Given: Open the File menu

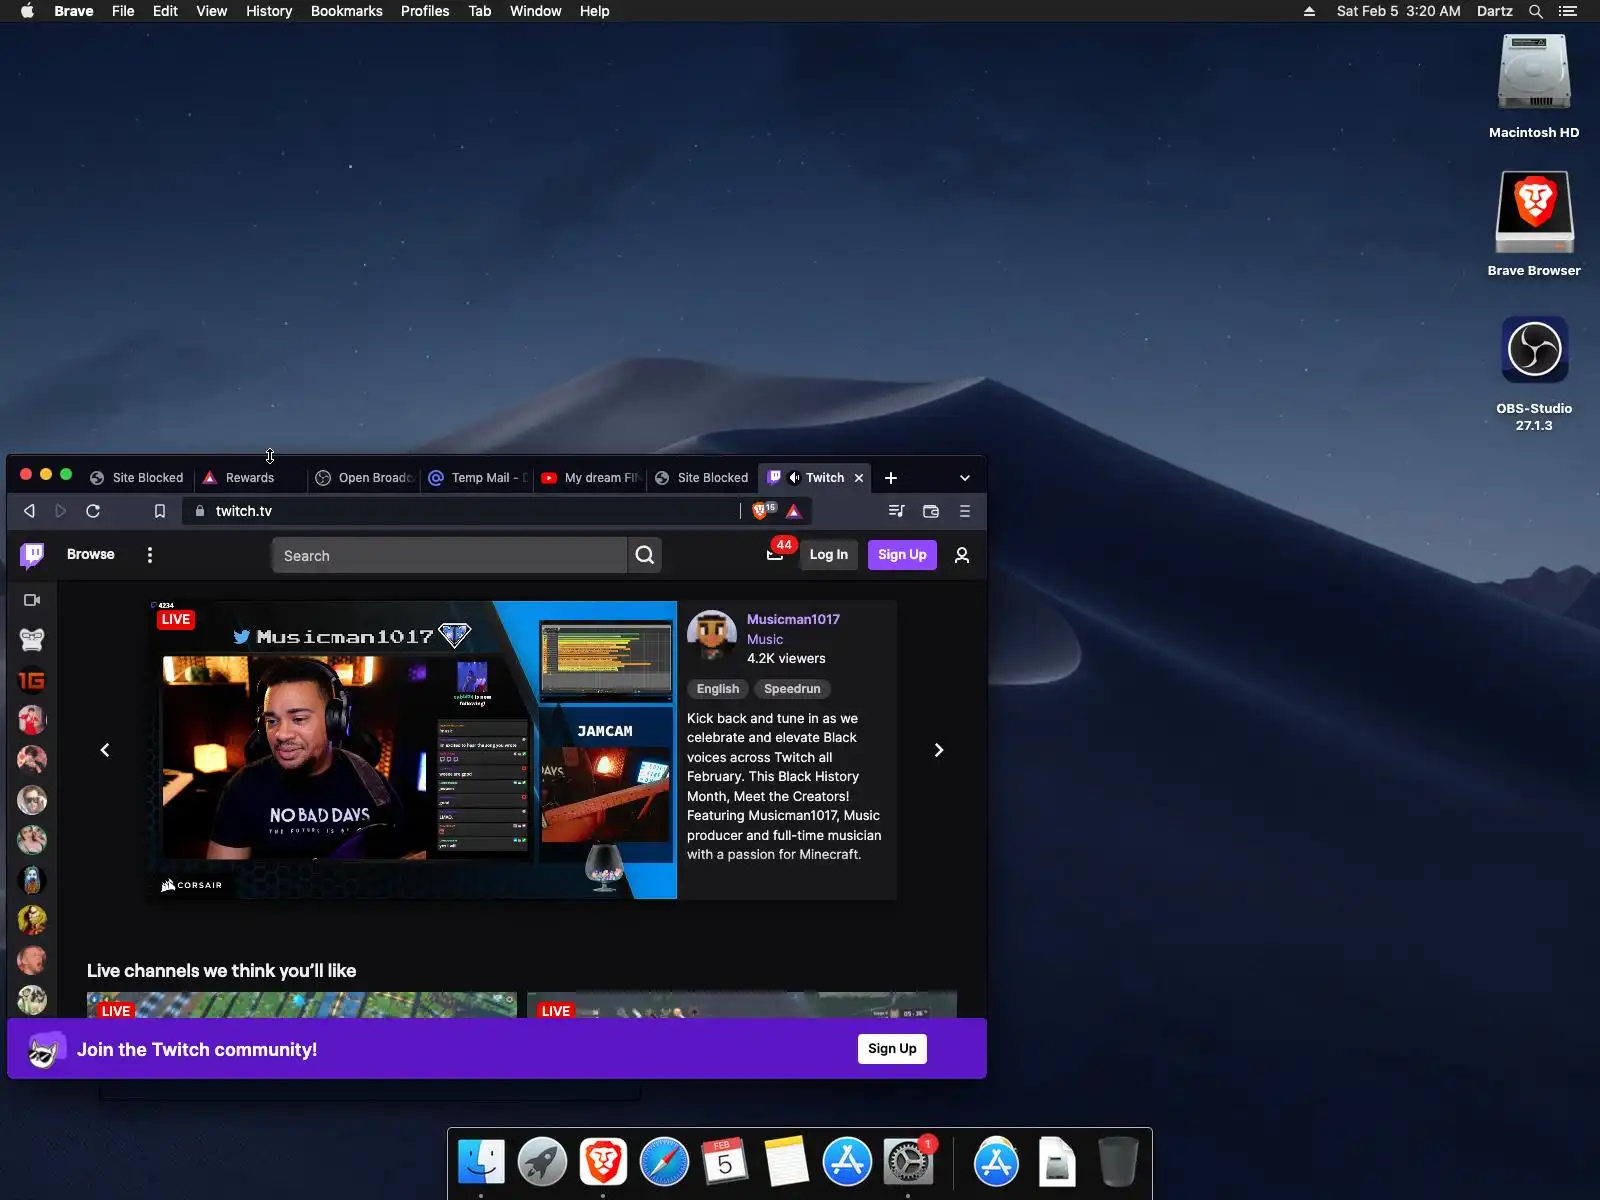Looking at the screenshot, I should 123,11.
